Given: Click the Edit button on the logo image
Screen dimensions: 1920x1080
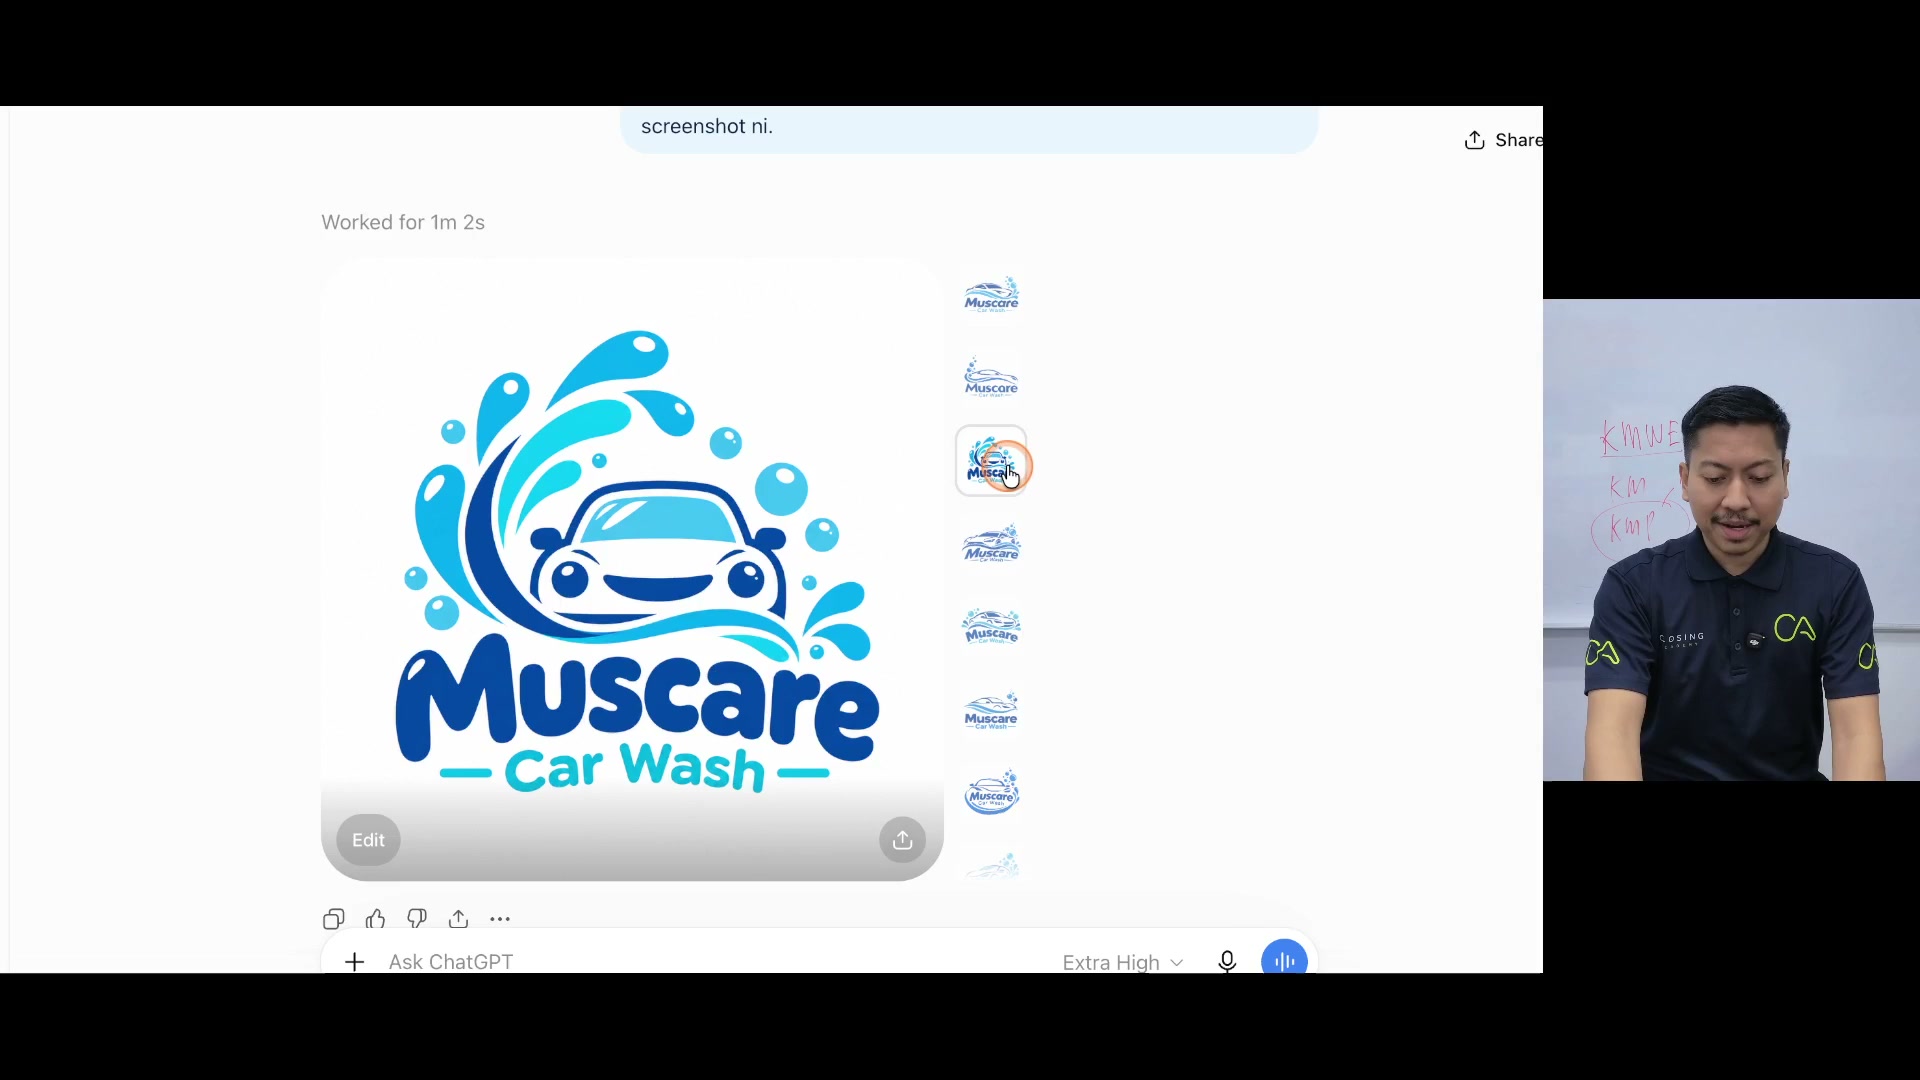Looking at the screenshot, I should 368,840.
